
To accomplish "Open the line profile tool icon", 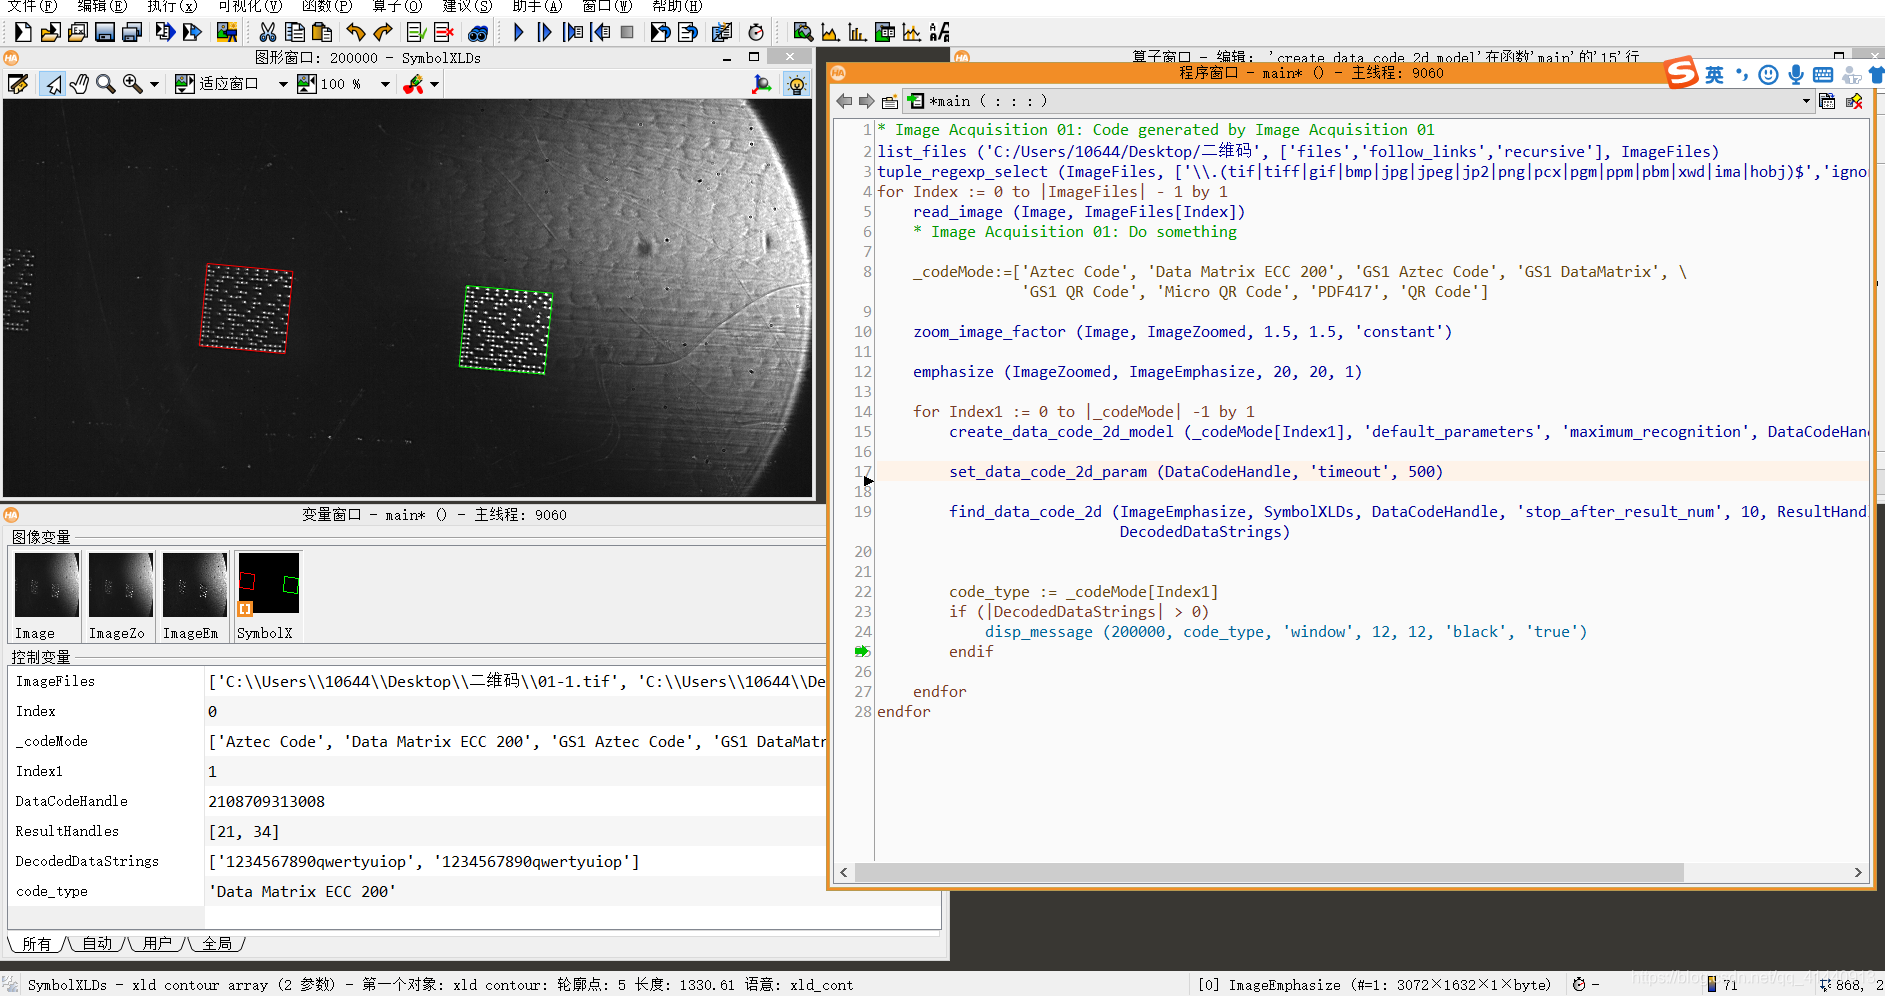I will (911, 32).
